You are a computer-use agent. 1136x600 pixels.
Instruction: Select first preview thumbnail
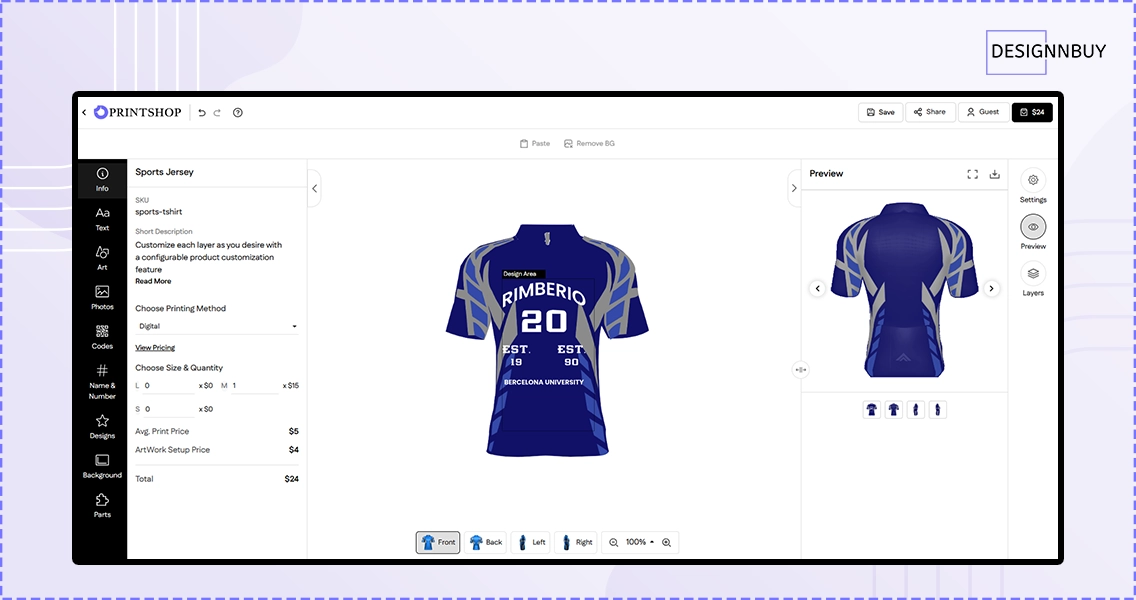point(872,409)
